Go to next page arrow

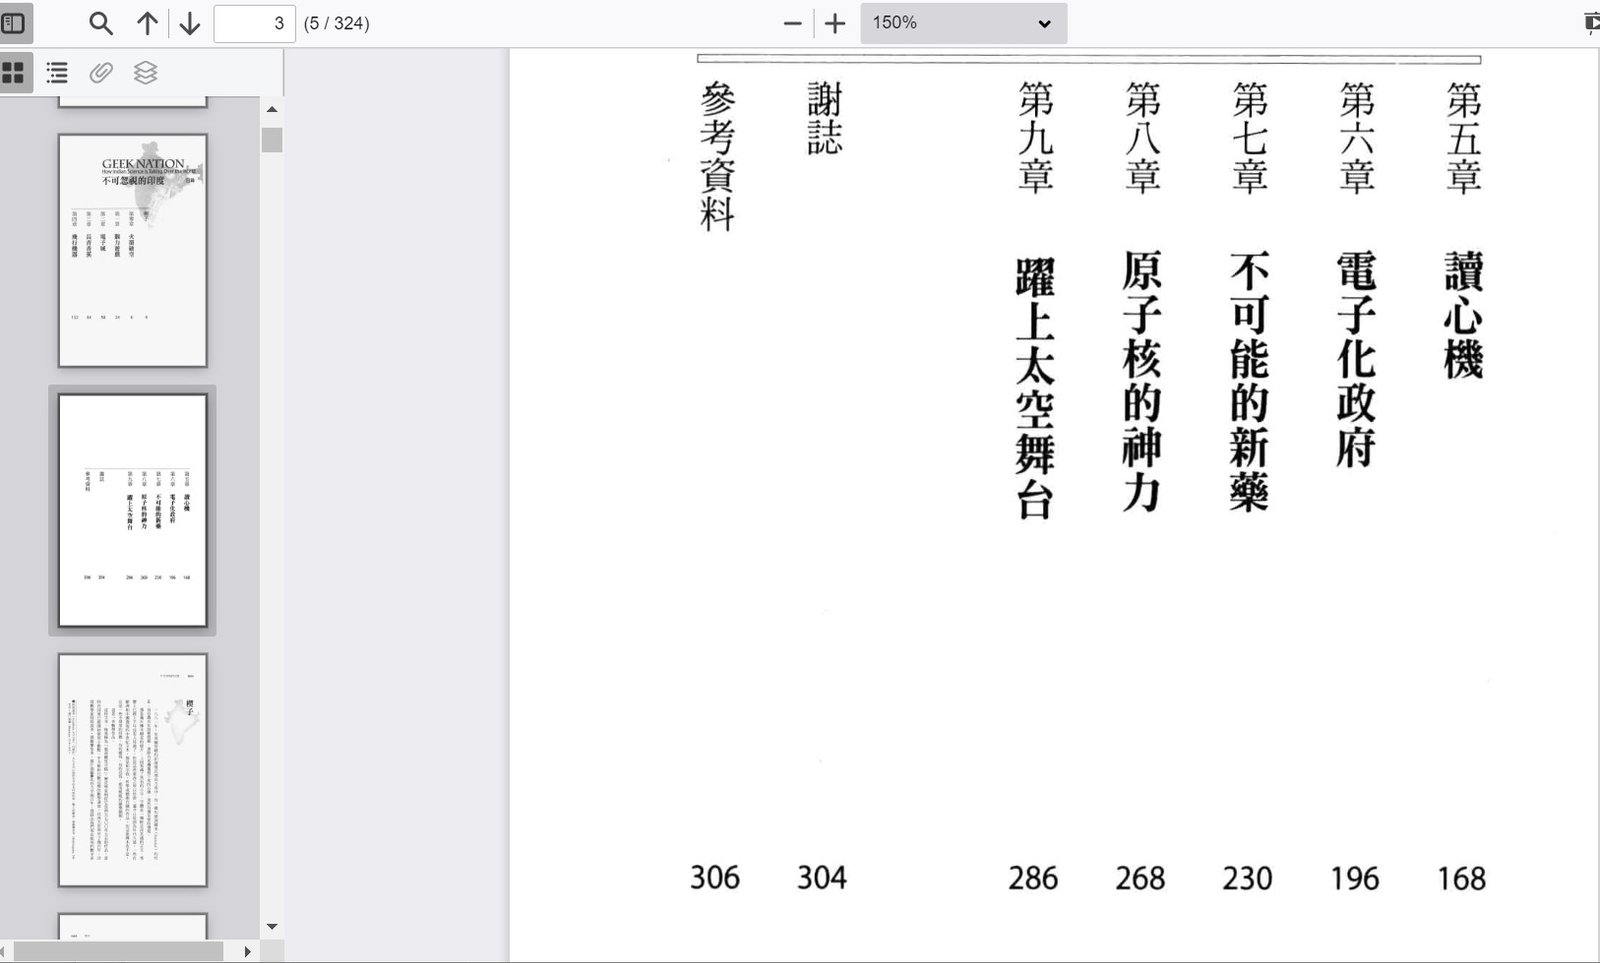click(x=189, y=23)
